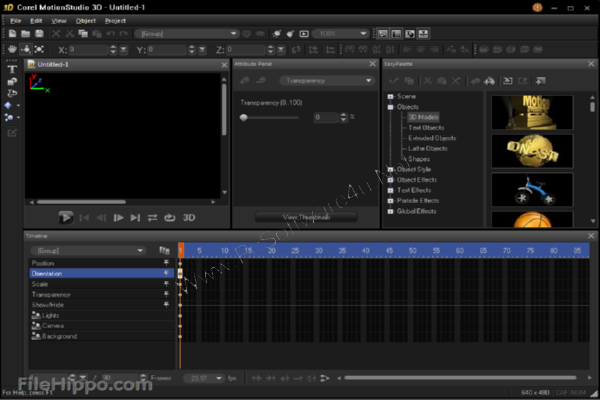Open the zoom percentage dropdown
The height and width of the screenshot is (400, 600).
coord(341,34)
